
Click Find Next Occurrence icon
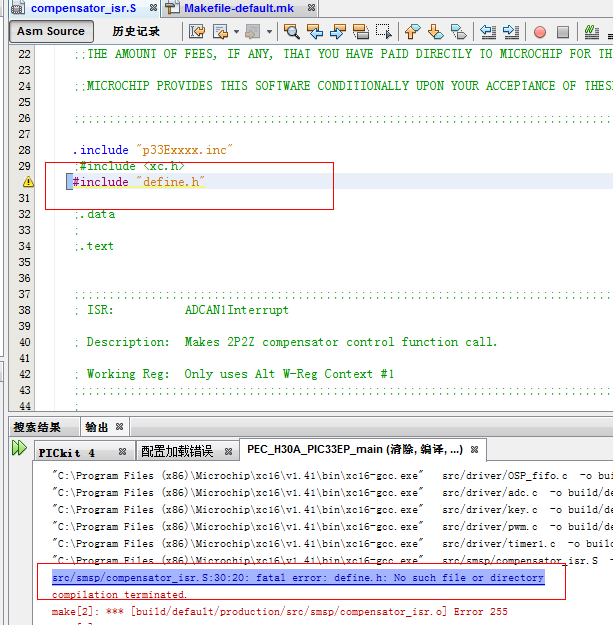coord(338,31)
